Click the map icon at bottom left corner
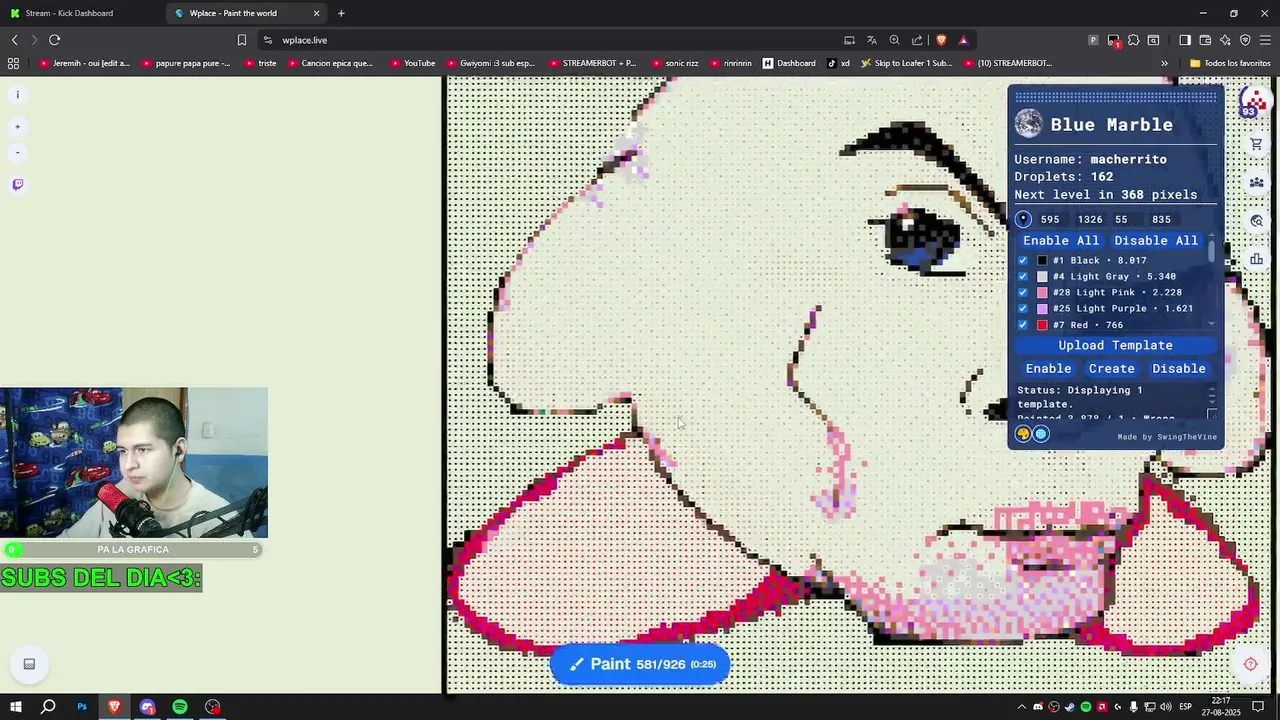1280x720 pixels. pyautogui.click(x=29, y=664)
